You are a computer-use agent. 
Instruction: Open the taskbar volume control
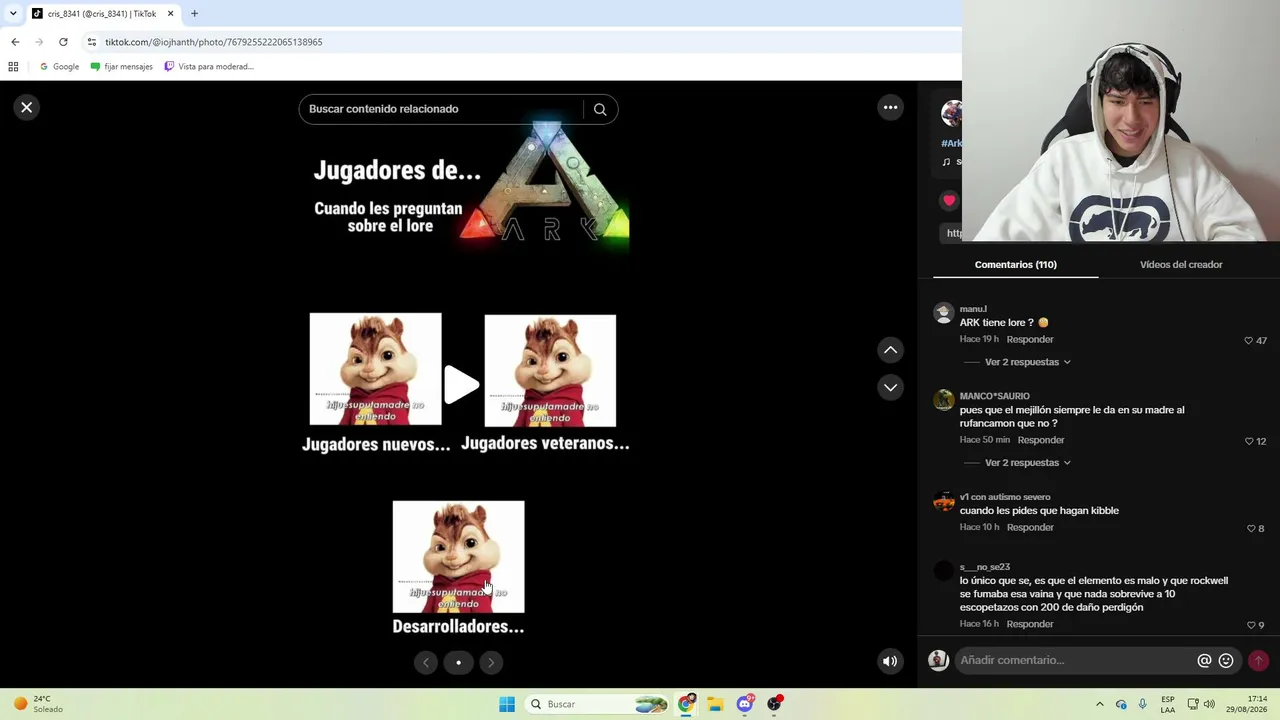[1208, 704]
